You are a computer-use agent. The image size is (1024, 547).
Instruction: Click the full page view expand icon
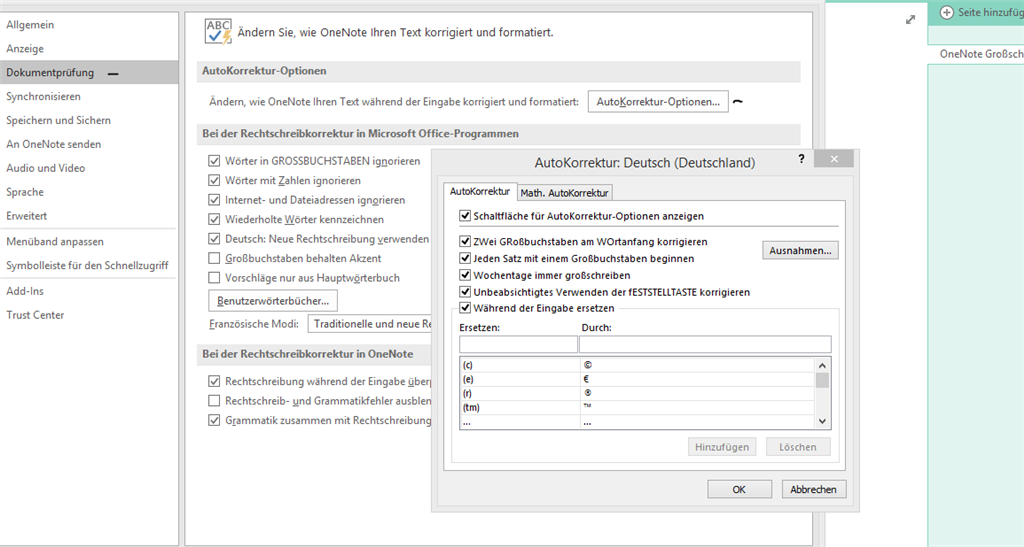(x=910, y=20)
